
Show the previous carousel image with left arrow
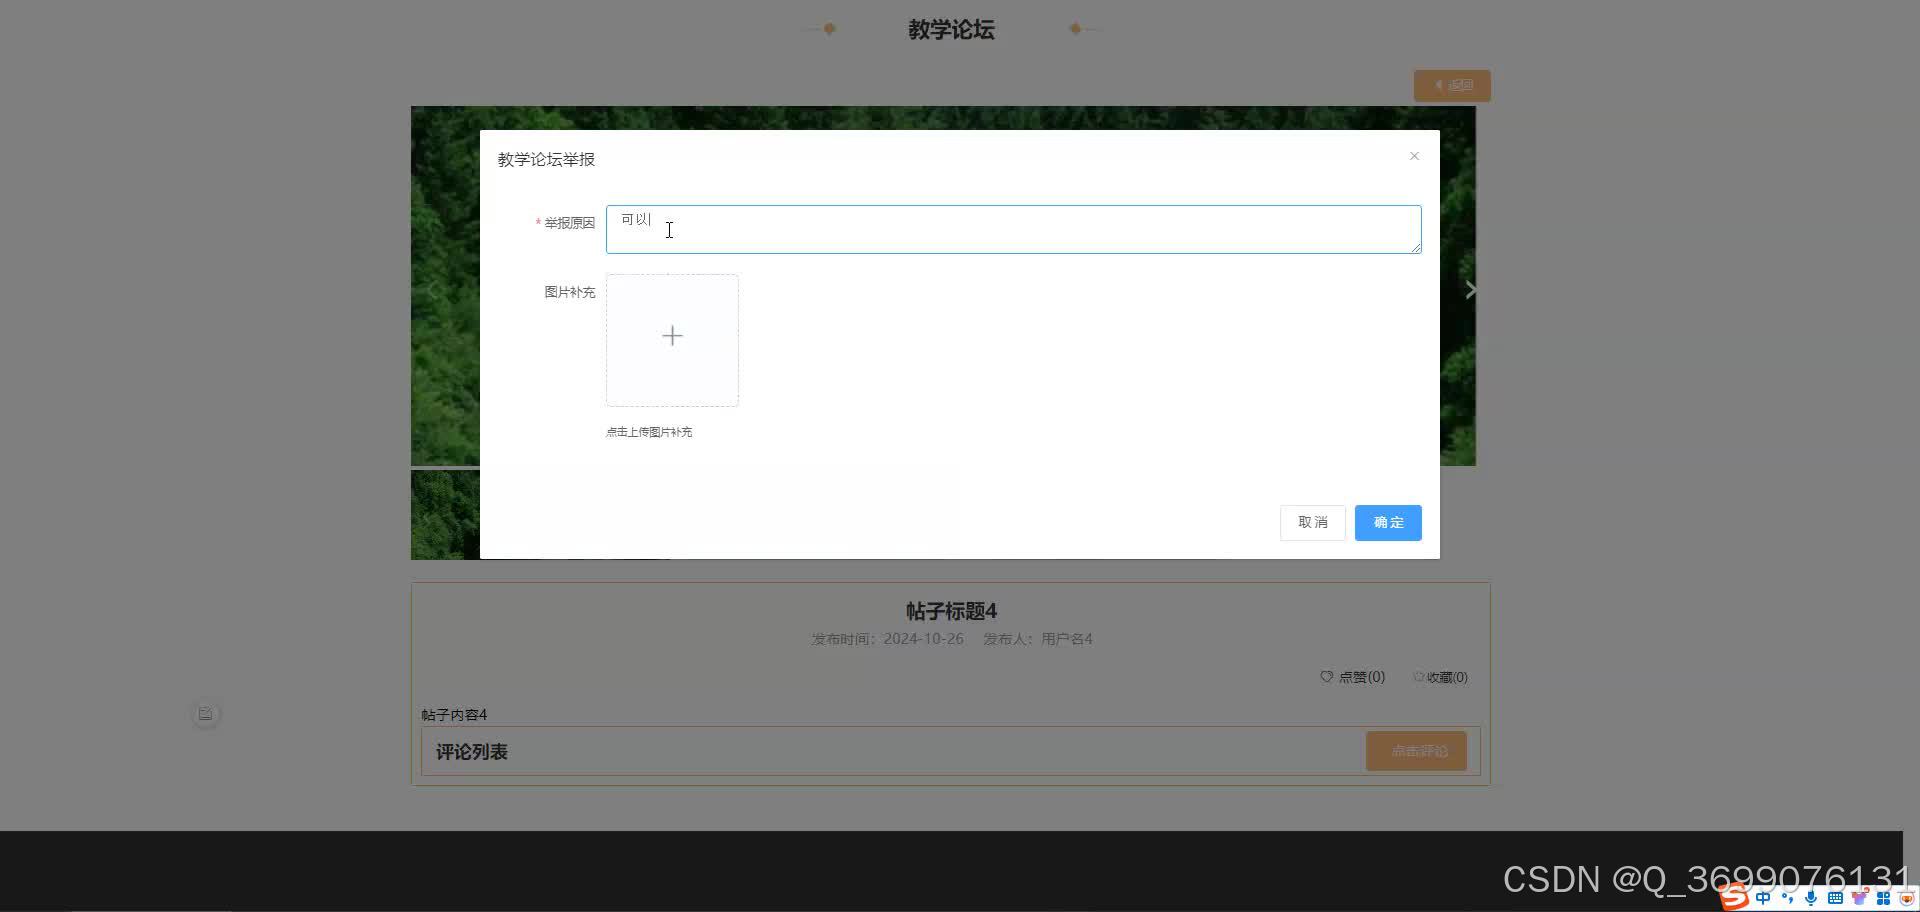[432, 290]
